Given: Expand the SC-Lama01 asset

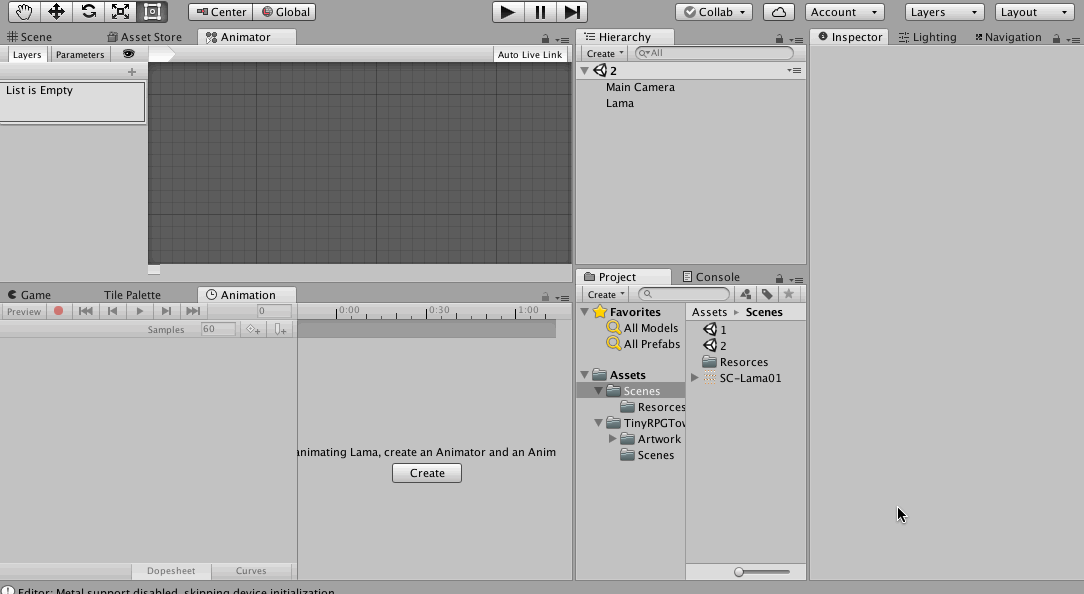Looking at the screenshot, I should pos(695,378).
